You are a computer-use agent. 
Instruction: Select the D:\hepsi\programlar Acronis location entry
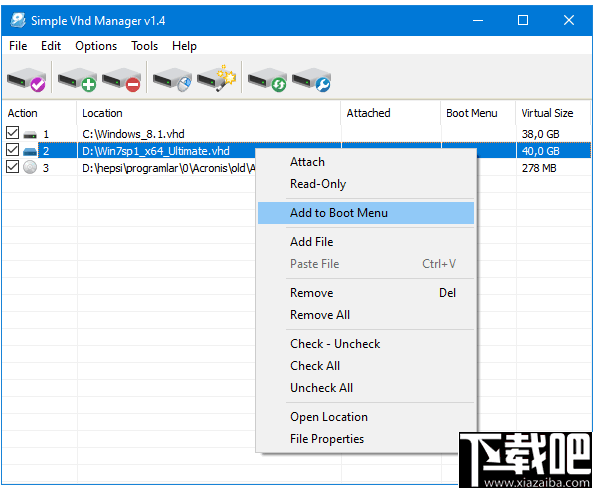pyautogui.click(x=169, y=168)
